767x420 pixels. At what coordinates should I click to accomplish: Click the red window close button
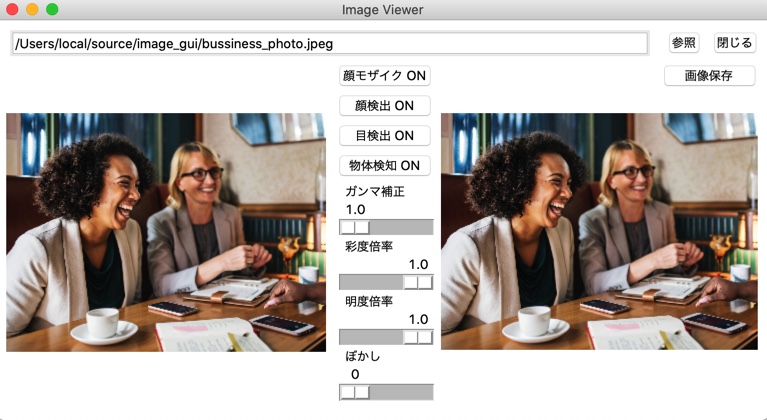(x=12, y=9)
